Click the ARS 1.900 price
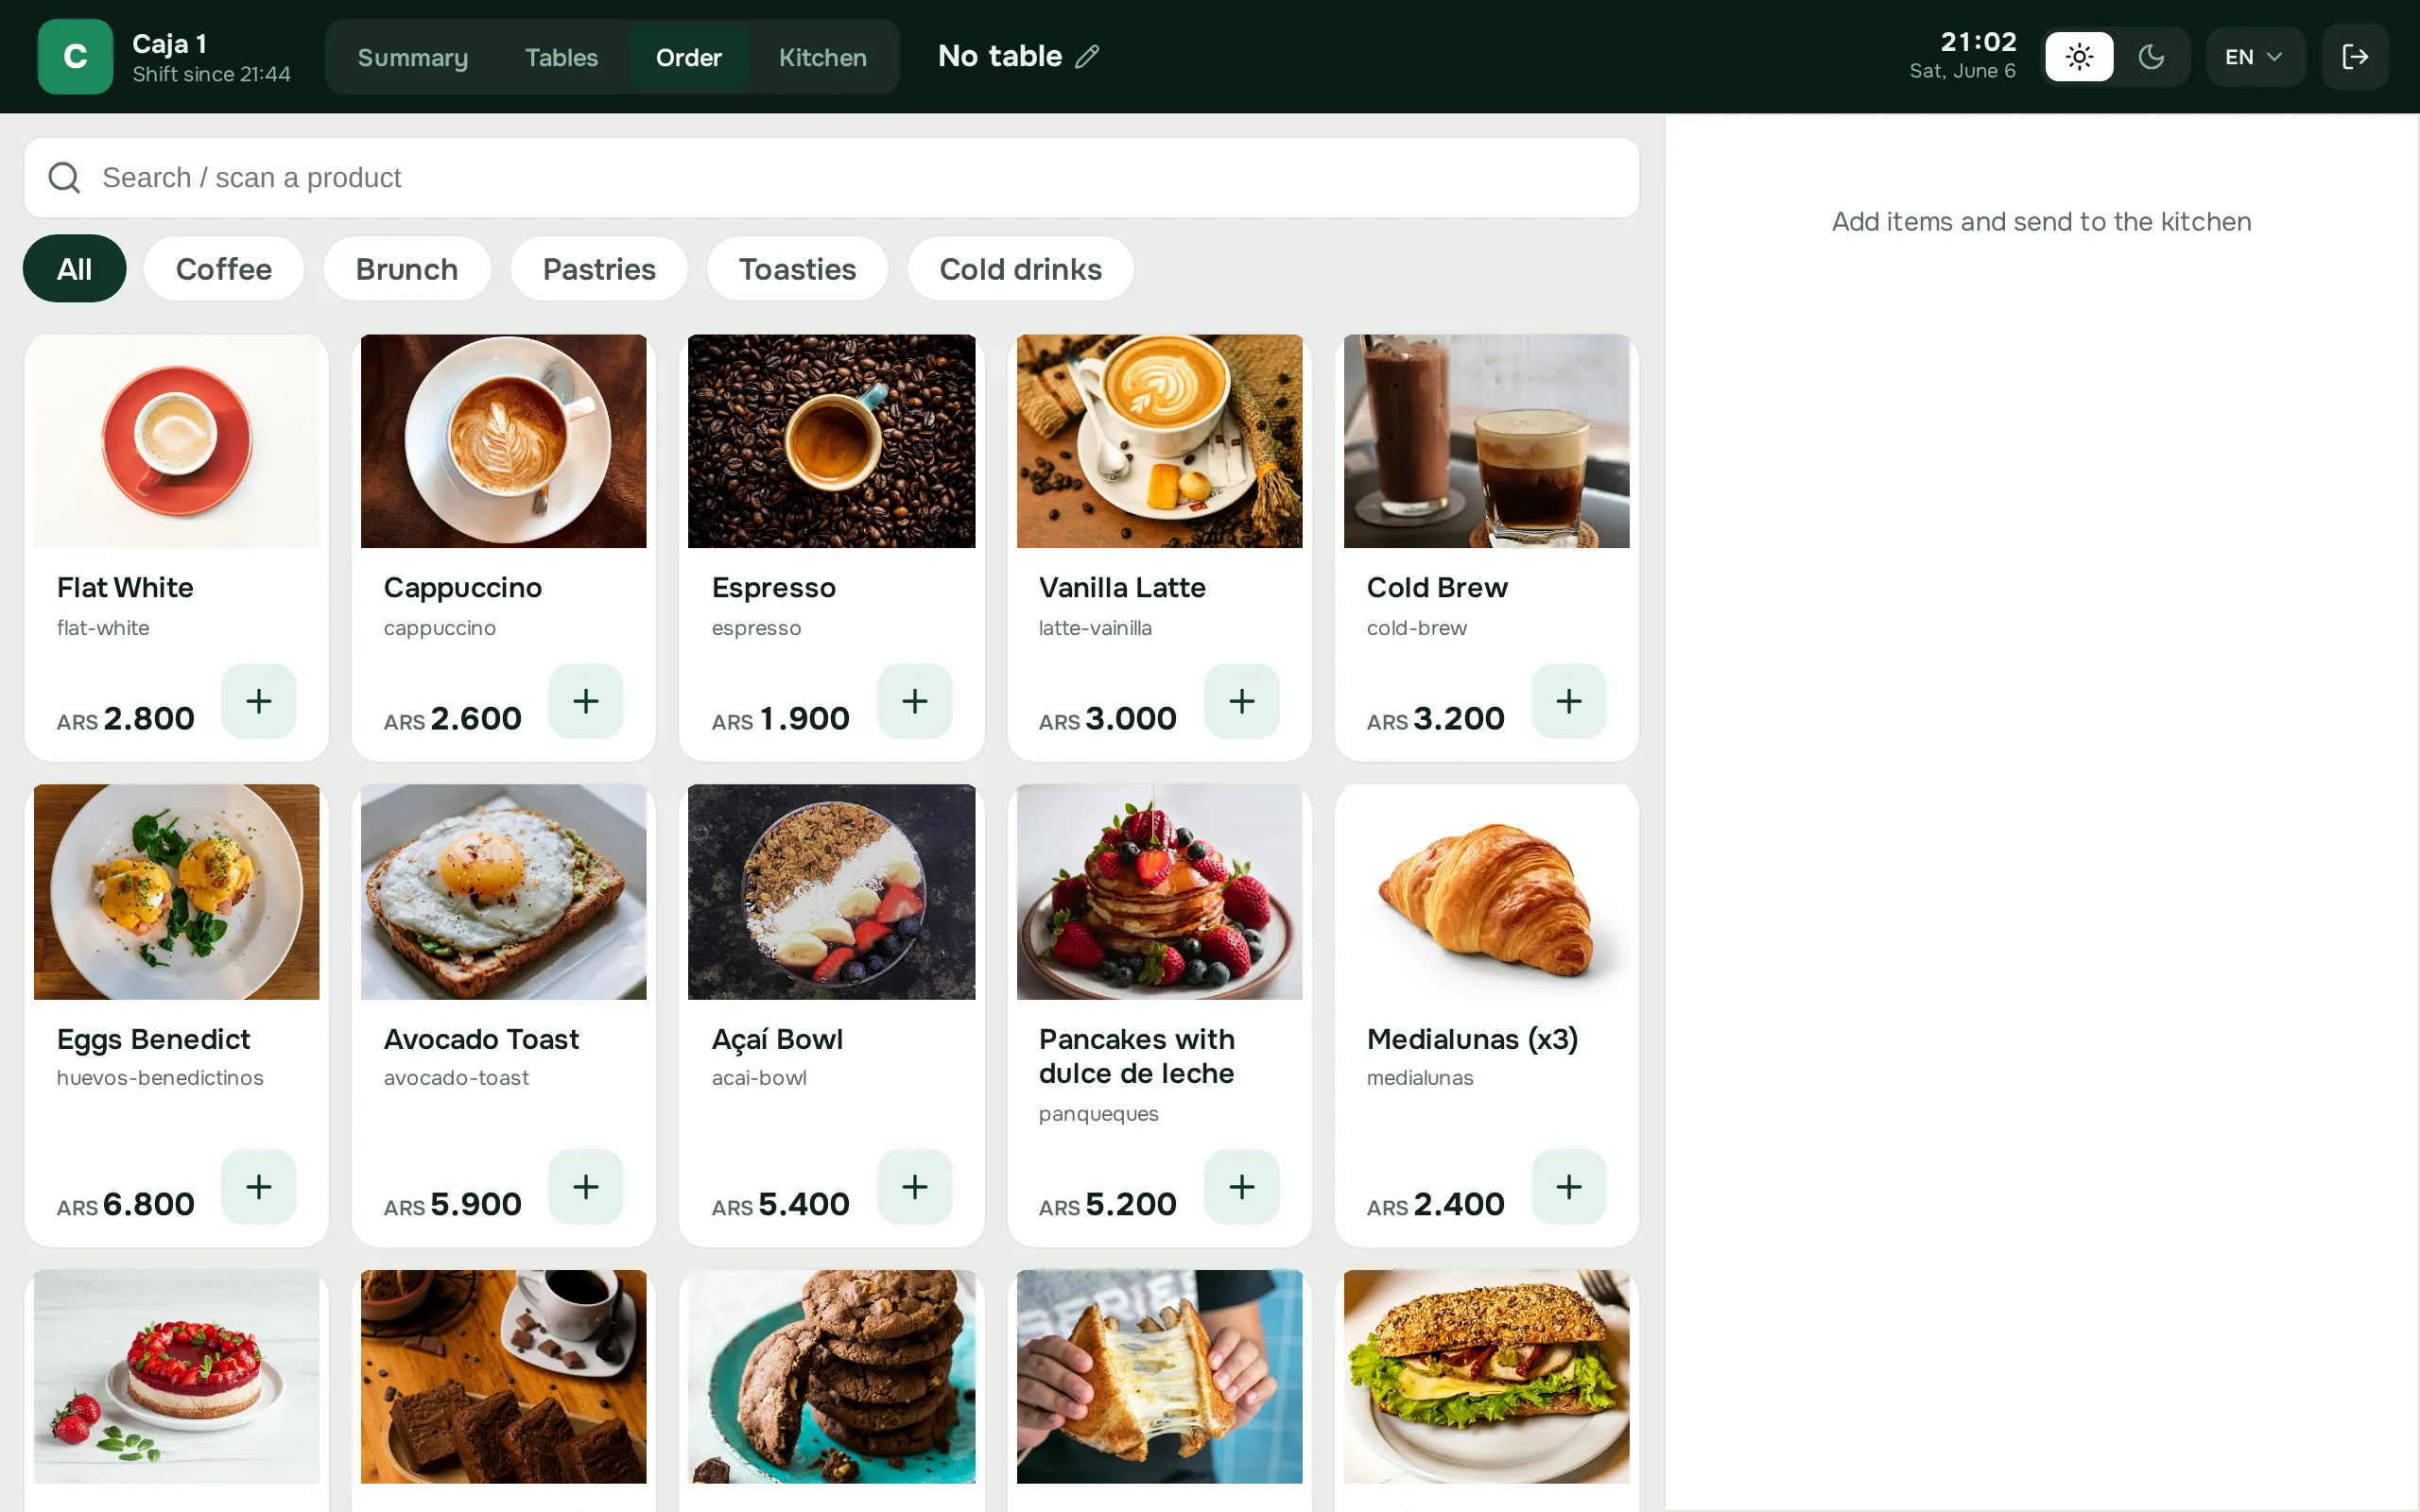The width and height of the screenshot is (2420, 1512). point(781,719)
